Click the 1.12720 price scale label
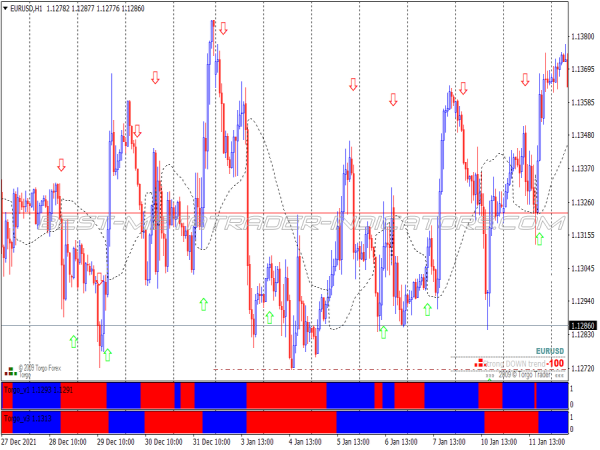Viewport: 600px width, 450px height. [582, 368]
